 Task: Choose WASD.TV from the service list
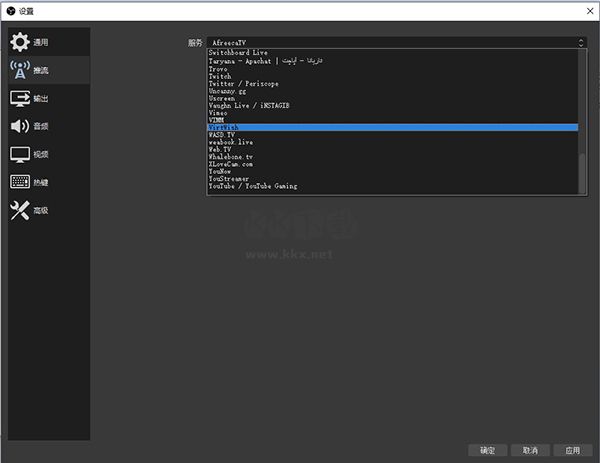point(393,135)
